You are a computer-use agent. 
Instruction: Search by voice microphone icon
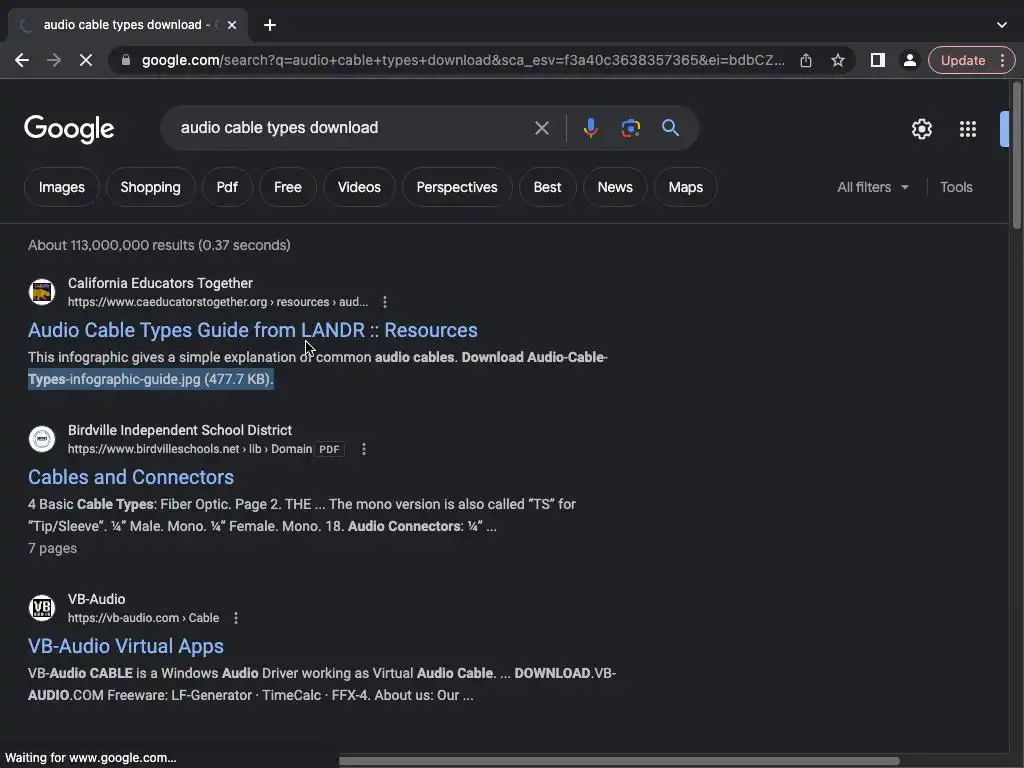click(590, 128)
